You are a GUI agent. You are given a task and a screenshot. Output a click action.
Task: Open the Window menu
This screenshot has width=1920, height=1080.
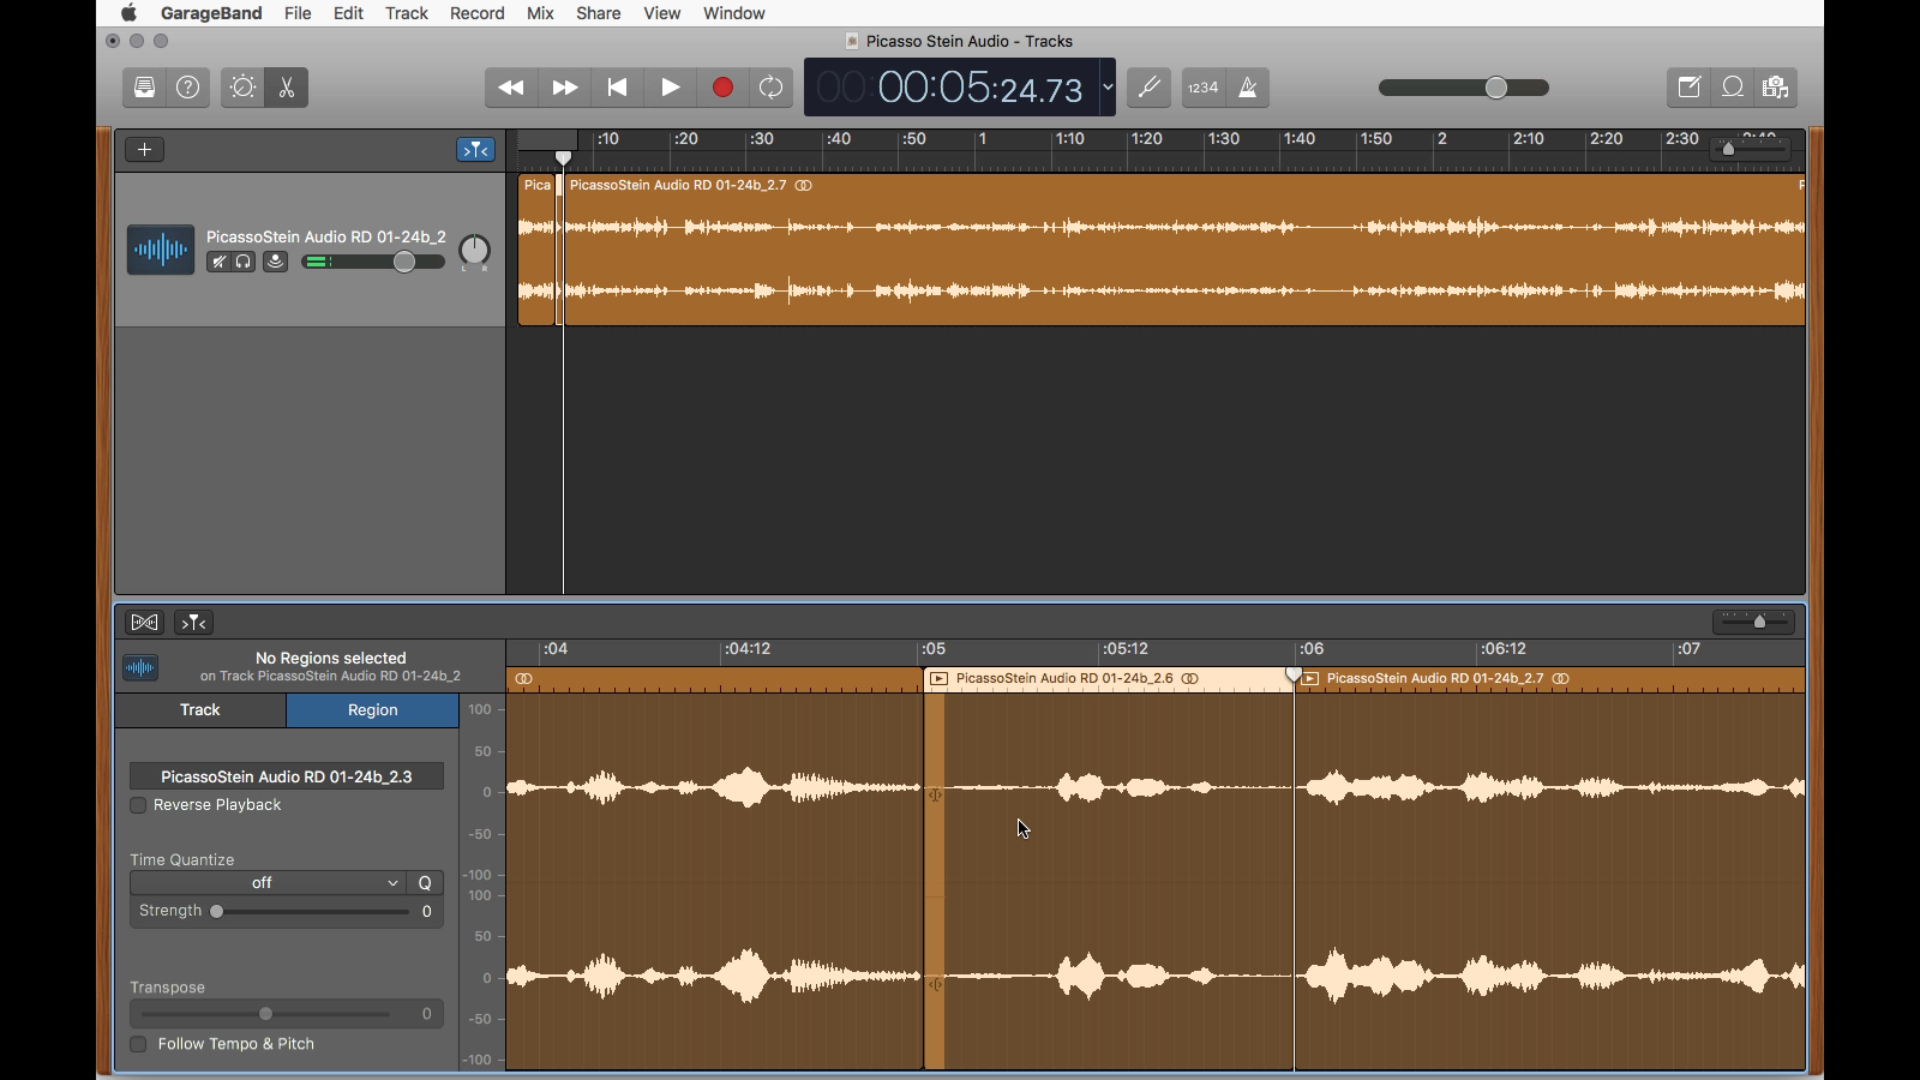(734, 13)
